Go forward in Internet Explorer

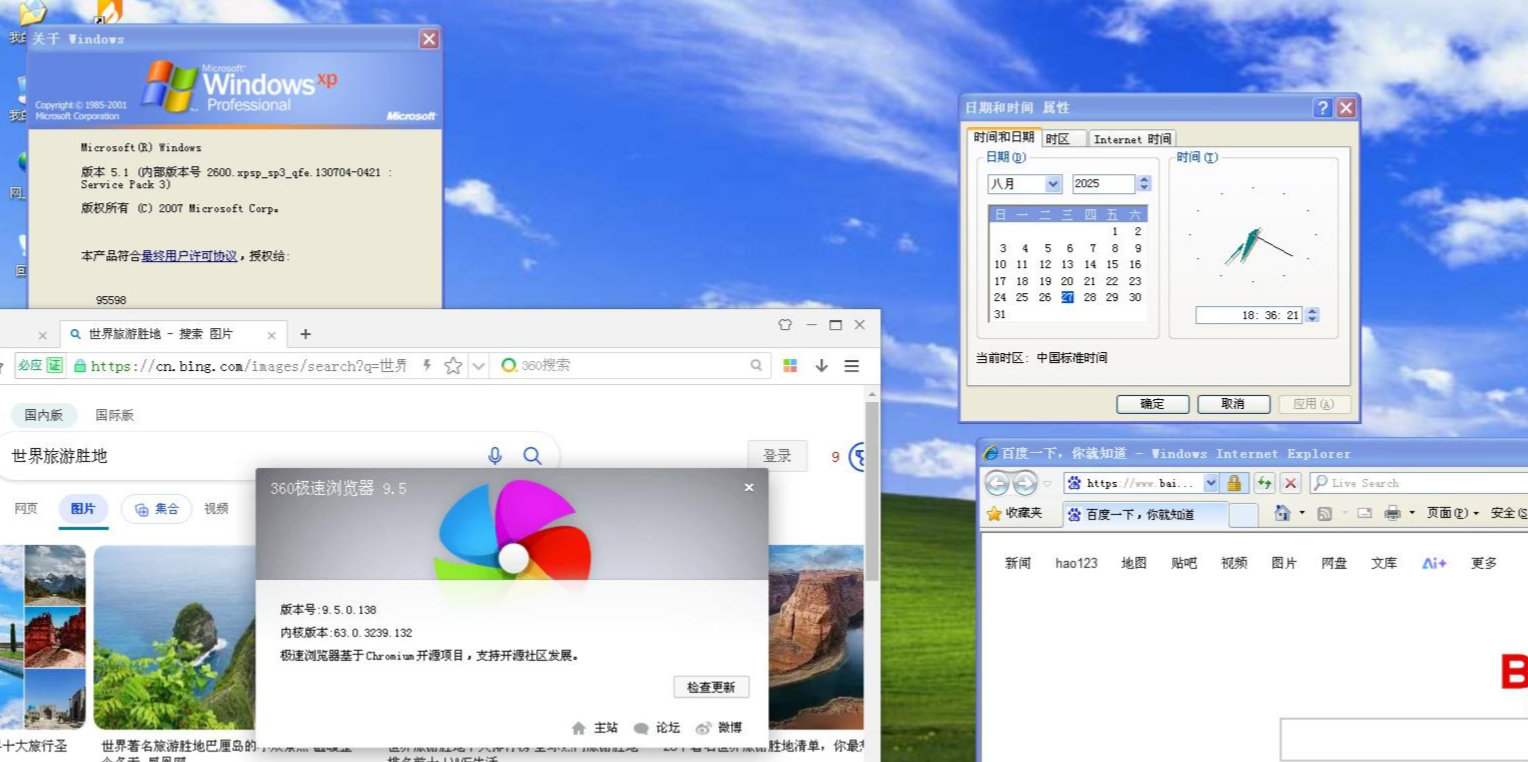tap(1025, 484)
